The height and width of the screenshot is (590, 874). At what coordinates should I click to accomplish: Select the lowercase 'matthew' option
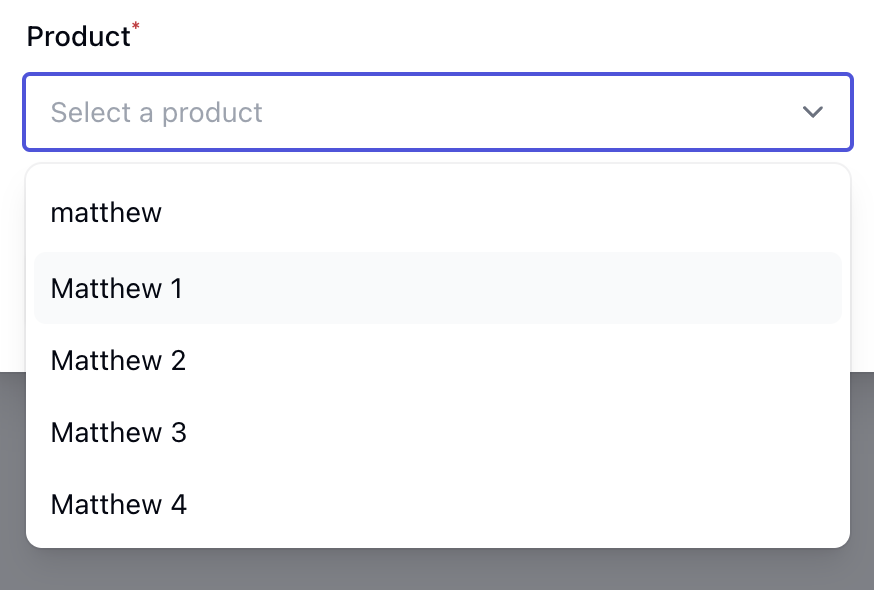(x=106, y=213)
